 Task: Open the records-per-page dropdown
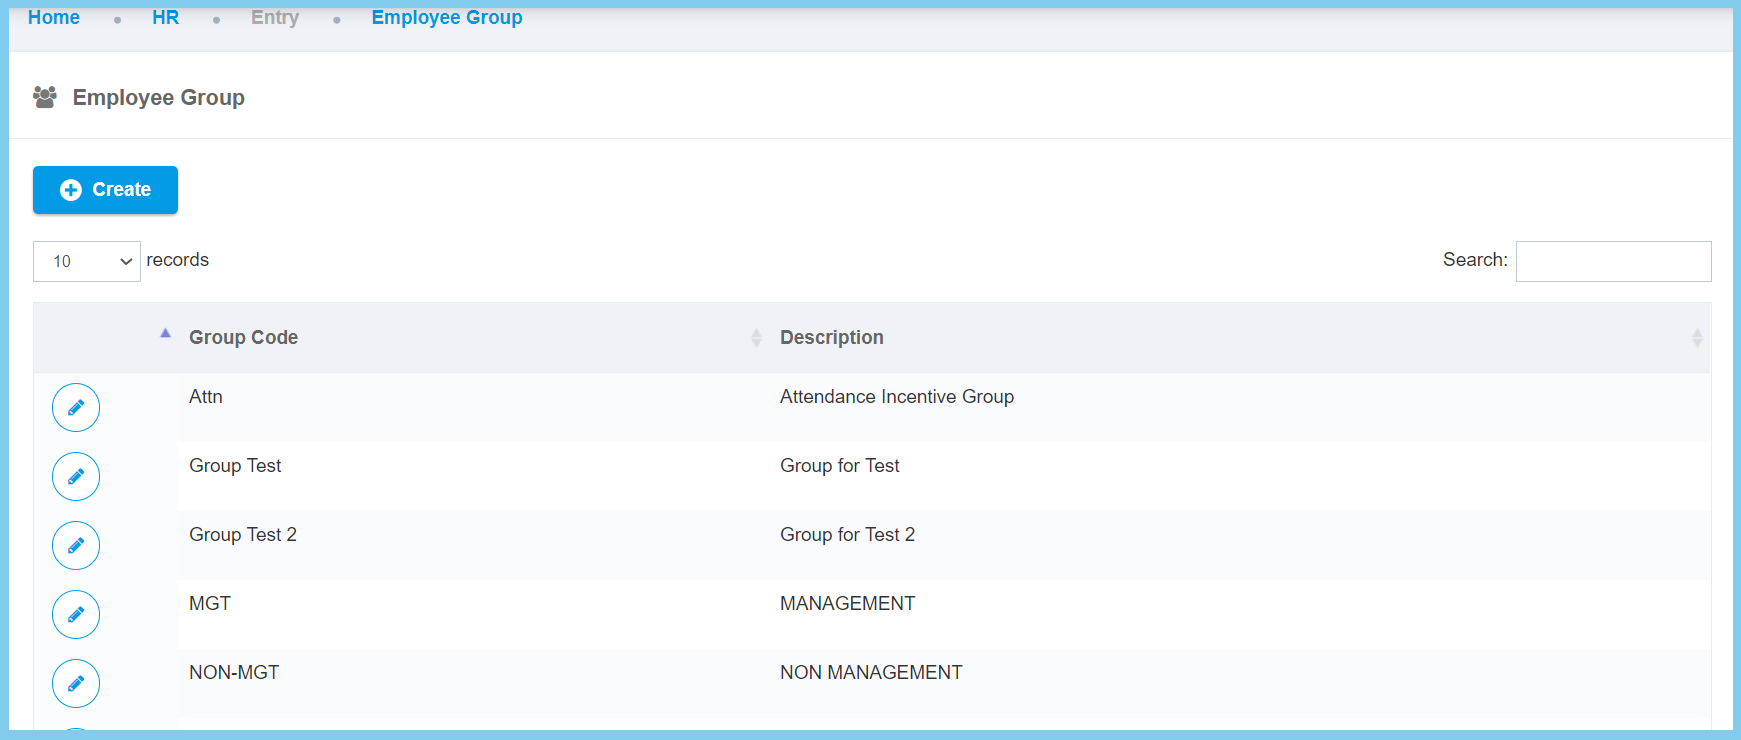(x=87, y=261)
